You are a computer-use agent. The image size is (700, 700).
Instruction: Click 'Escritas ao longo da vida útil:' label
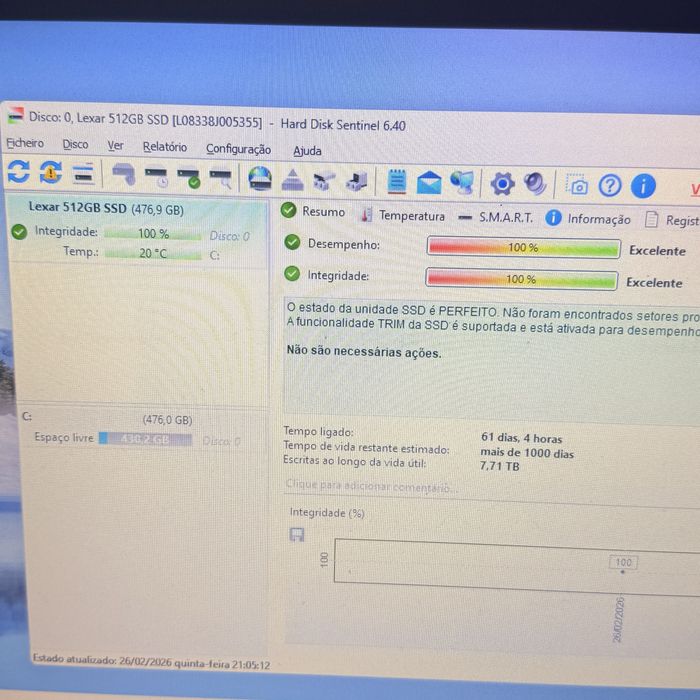click(354, 461)
